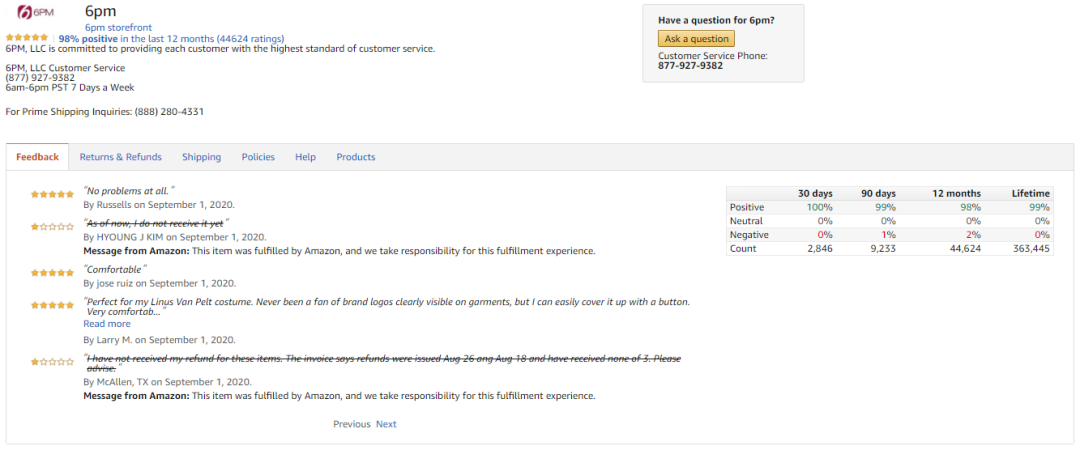Click the seller's overall five-star rating icon
Image resolution: width=1080 pixels, height=450 pixels.
tap(27, 38)
